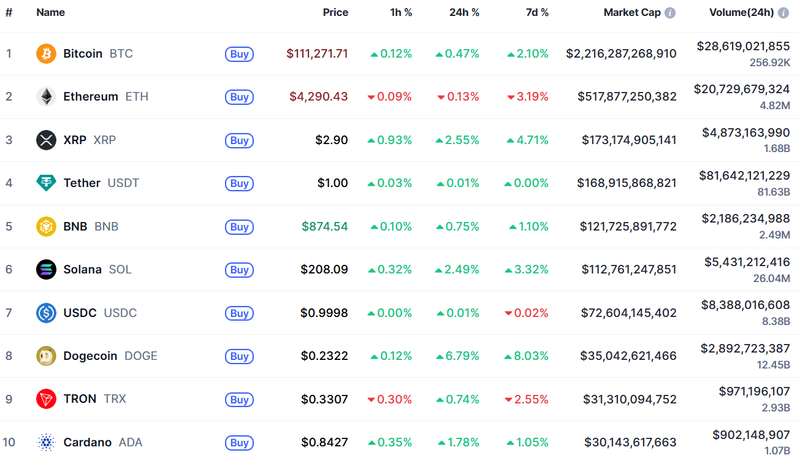The width and height of the screenshot is (800, 458).
Task: Click the TRON logo icon
Action: pos(46,399)
